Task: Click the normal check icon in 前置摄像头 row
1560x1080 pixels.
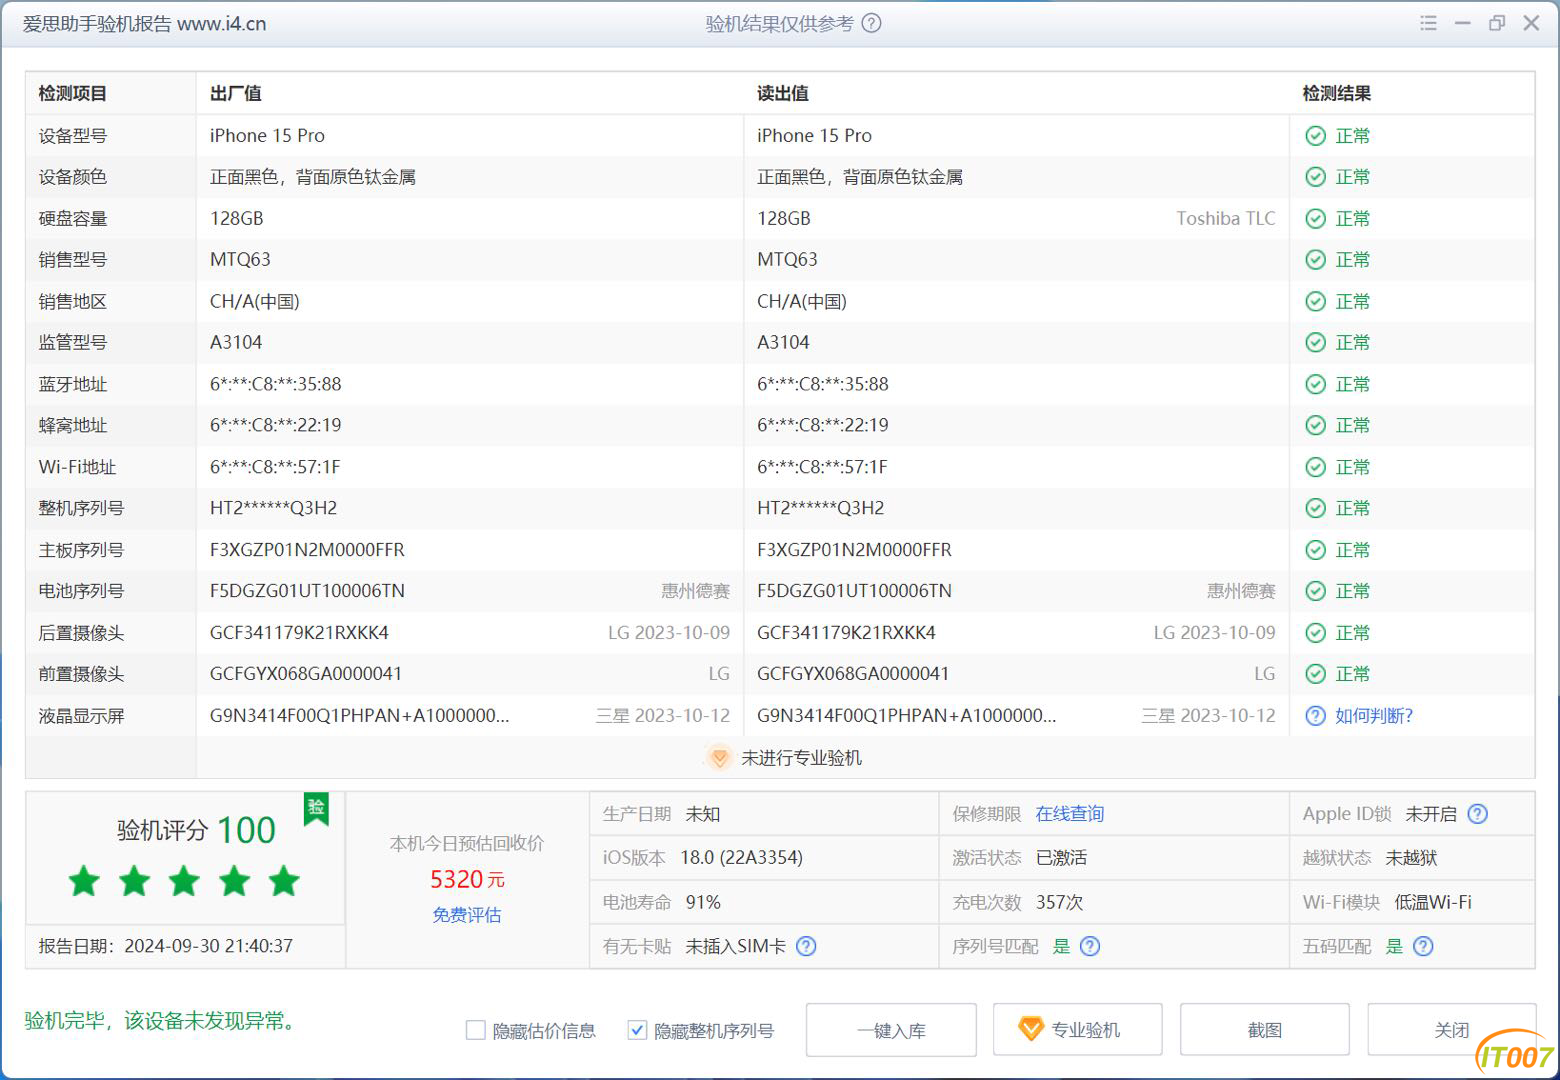Action: tap(1316, 675)
